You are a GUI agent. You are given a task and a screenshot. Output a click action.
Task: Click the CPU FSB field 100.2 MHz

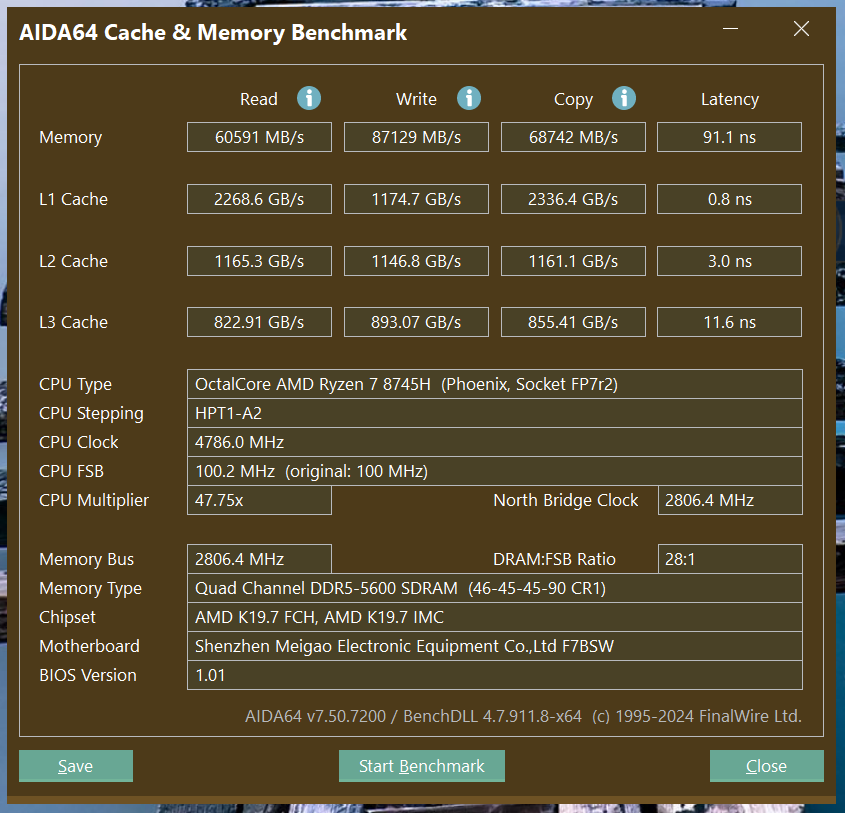pyautogui.click(x=495, y=471)
